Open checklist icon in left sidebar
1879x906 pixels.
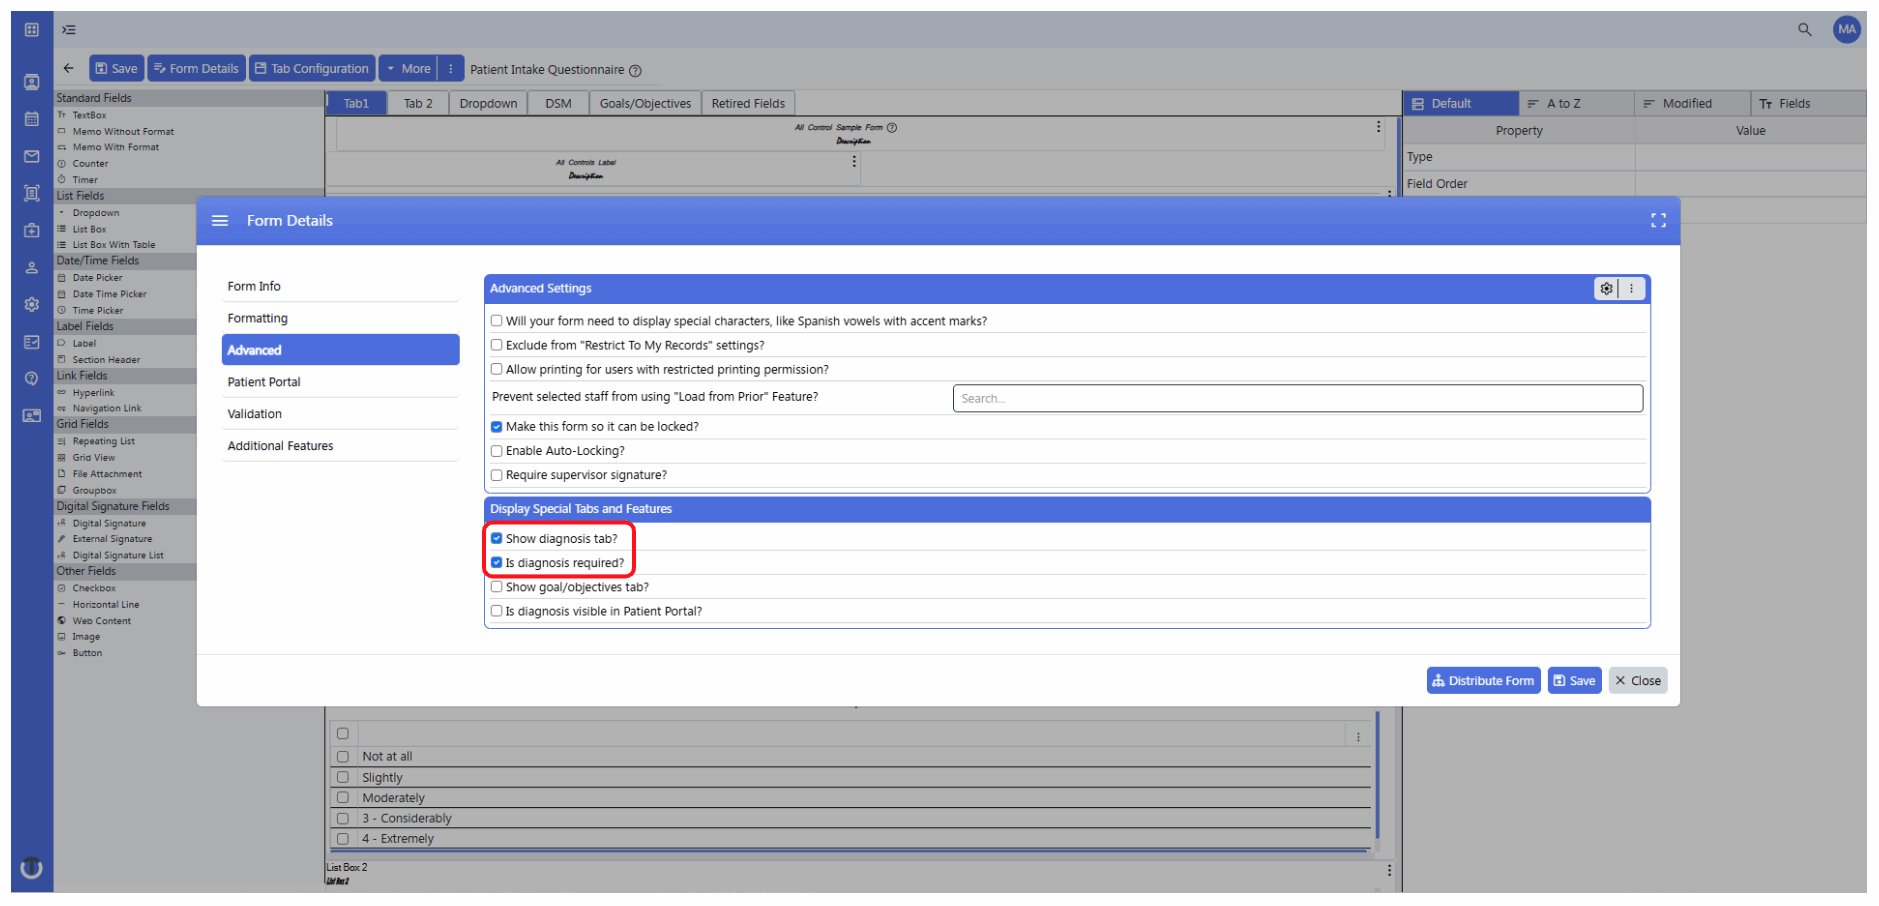(x=32, y=342)
